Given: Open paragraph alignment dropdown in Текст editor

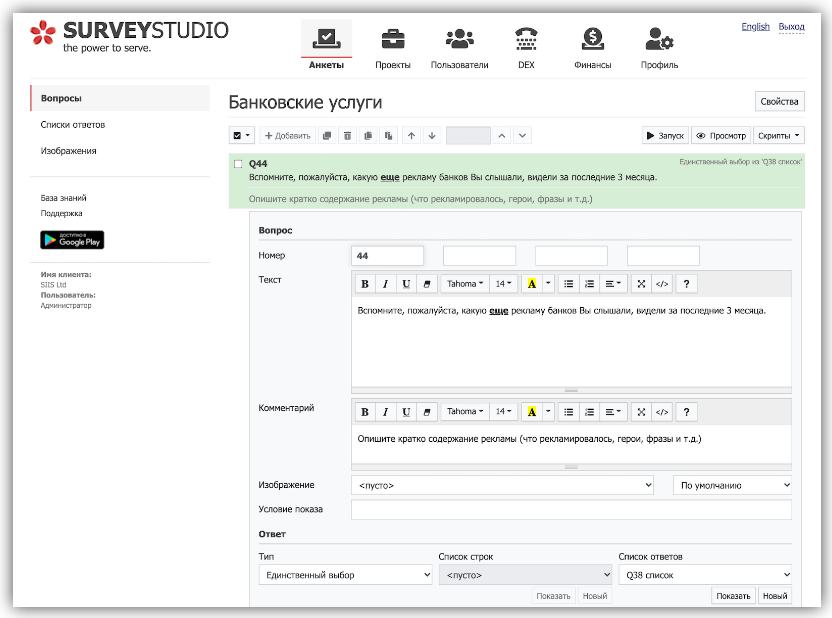Looking at the screenshot, I should 613,284.
